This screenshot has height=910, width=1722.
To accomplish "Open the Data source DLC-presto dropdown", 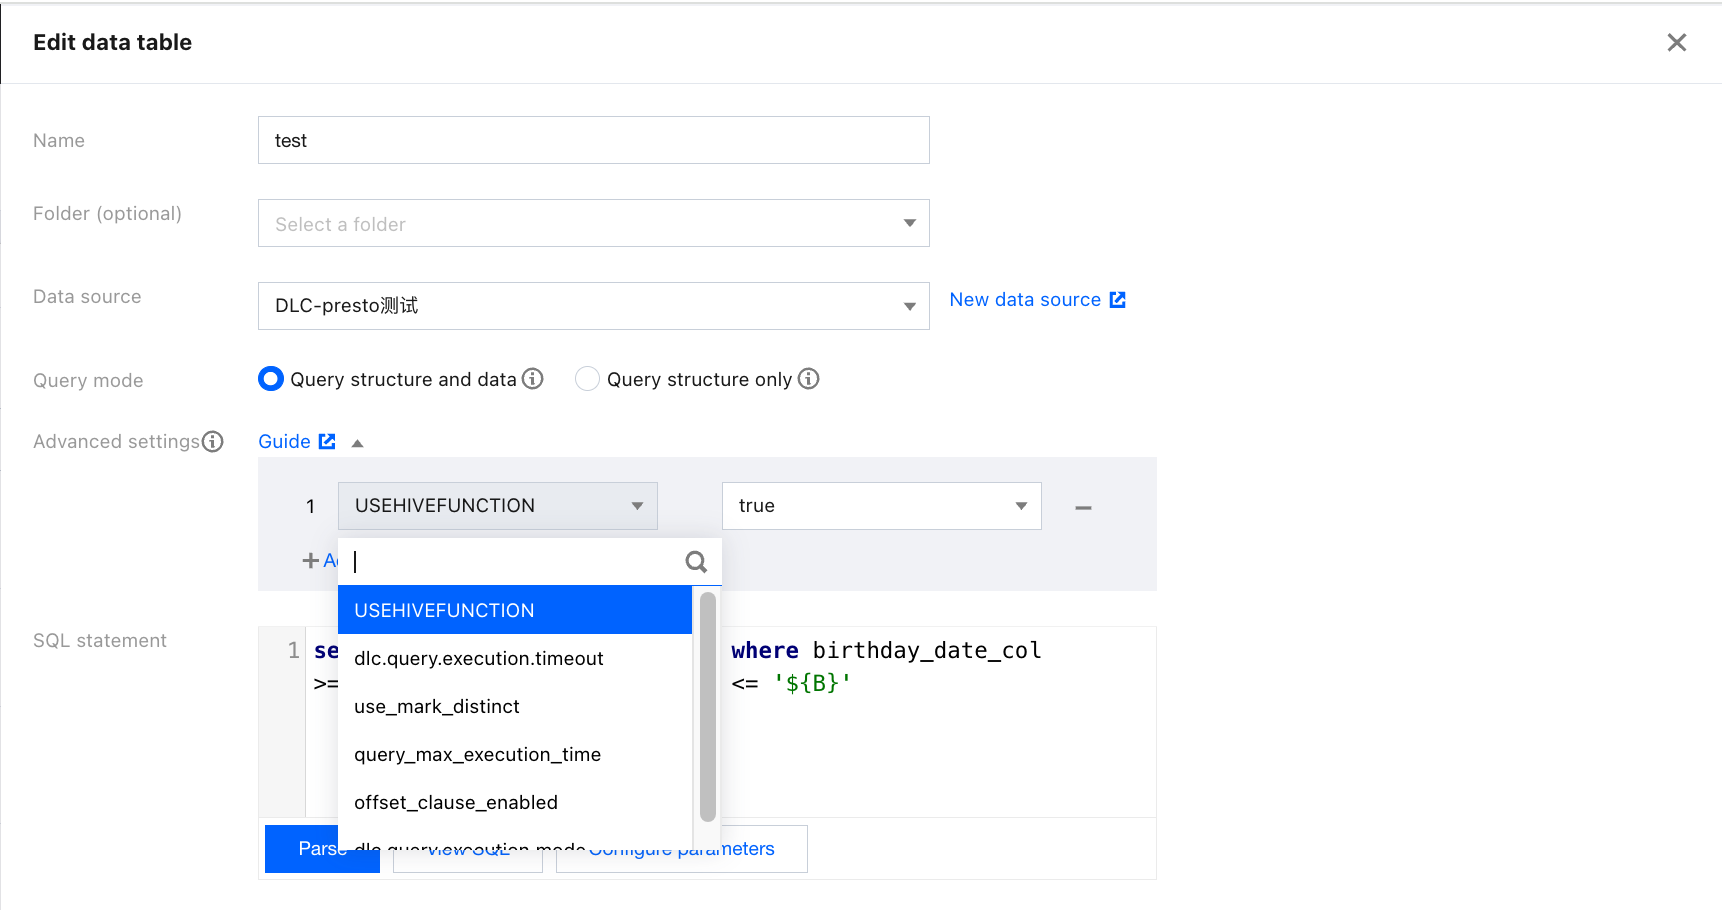I will pyautogui.click(x=593, y=306).
